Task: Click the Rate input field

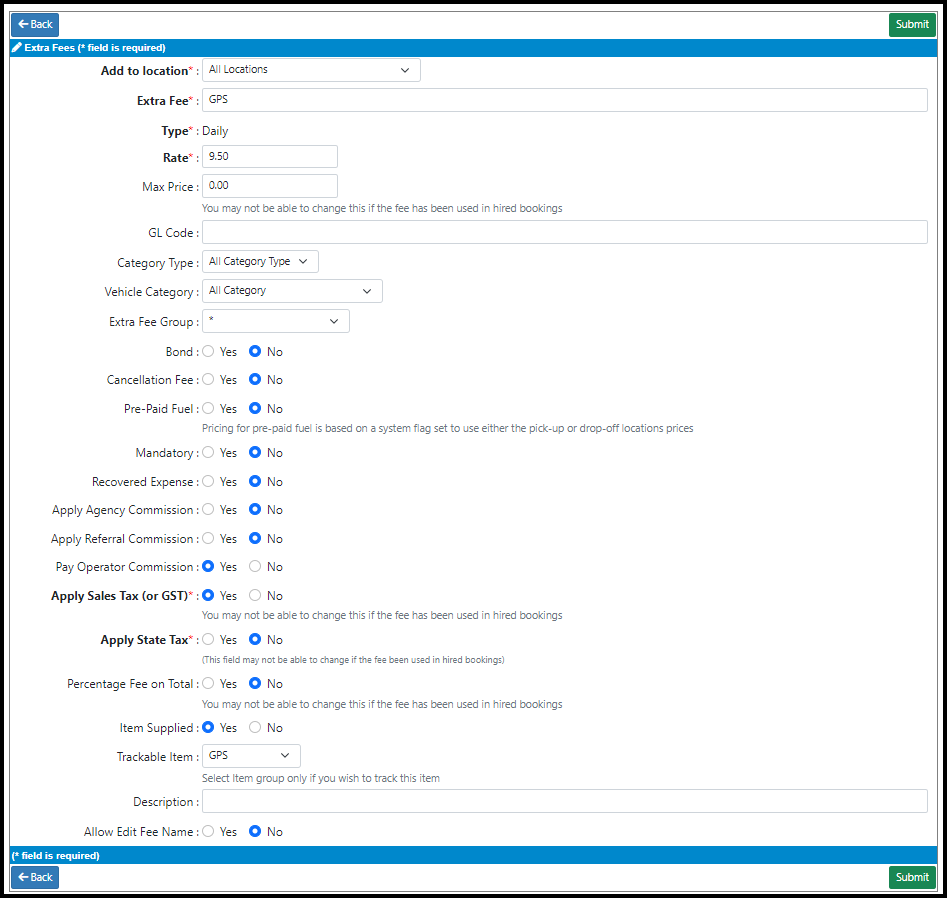Action: click(270, 157)
